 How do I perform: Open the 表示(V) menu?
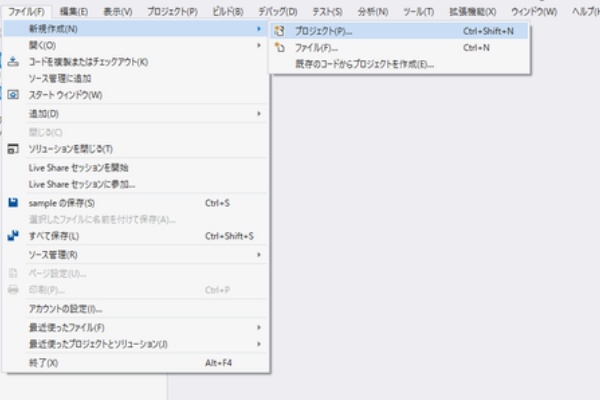pyautogui.click(x=118, y=12)
